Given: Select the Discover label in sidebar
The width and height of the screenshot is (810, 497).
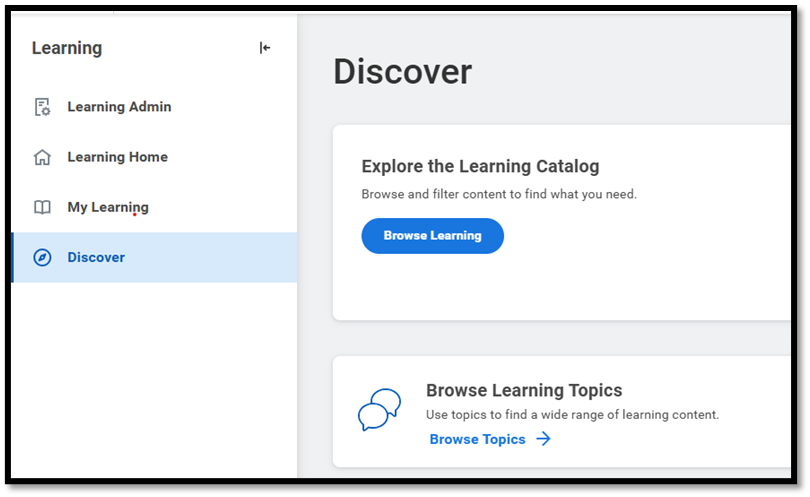Looking at the screenshot, I should coord(96,257).
